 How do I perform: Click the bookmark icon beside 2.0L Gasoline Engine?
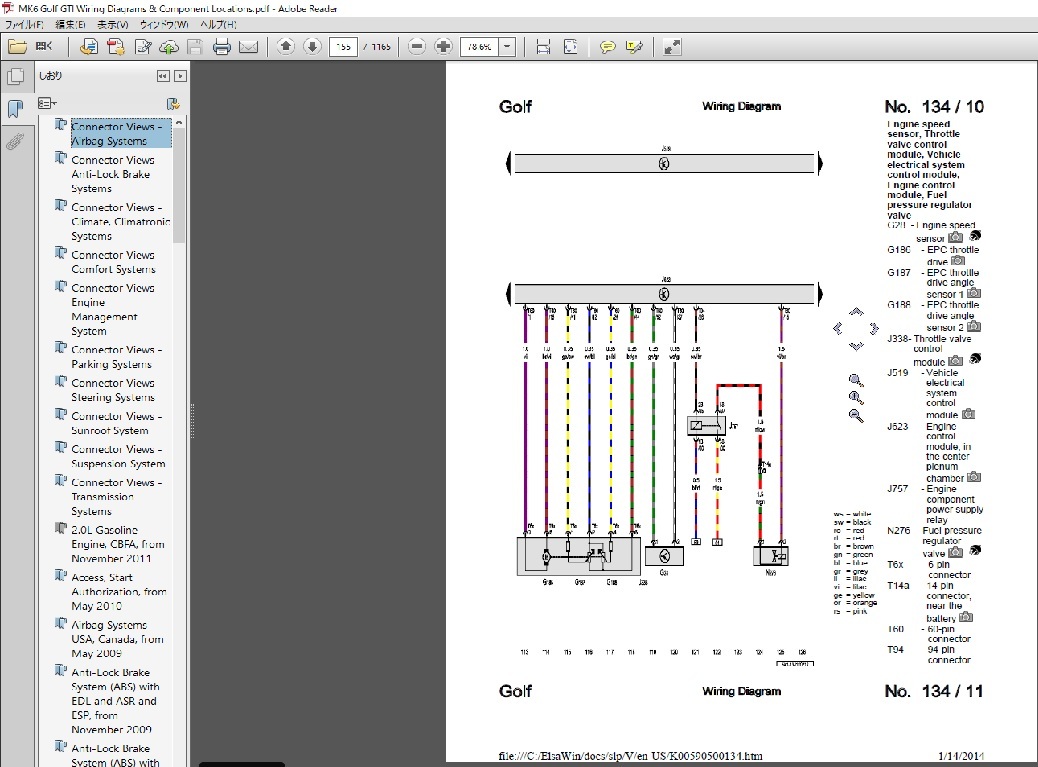pyautogui.click(x=61, y=529)
